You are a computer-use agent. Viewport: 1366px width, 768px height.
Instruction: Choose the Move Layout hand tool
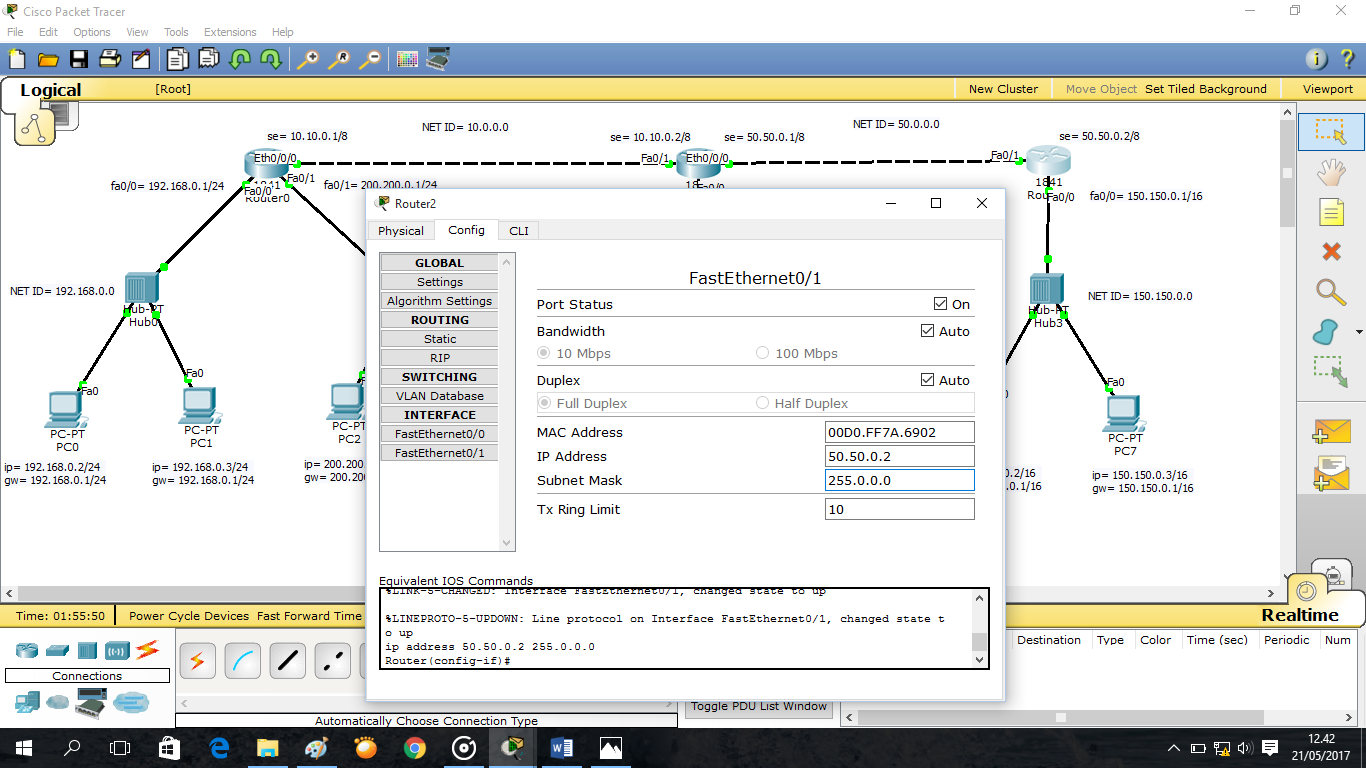(1330, 172)
